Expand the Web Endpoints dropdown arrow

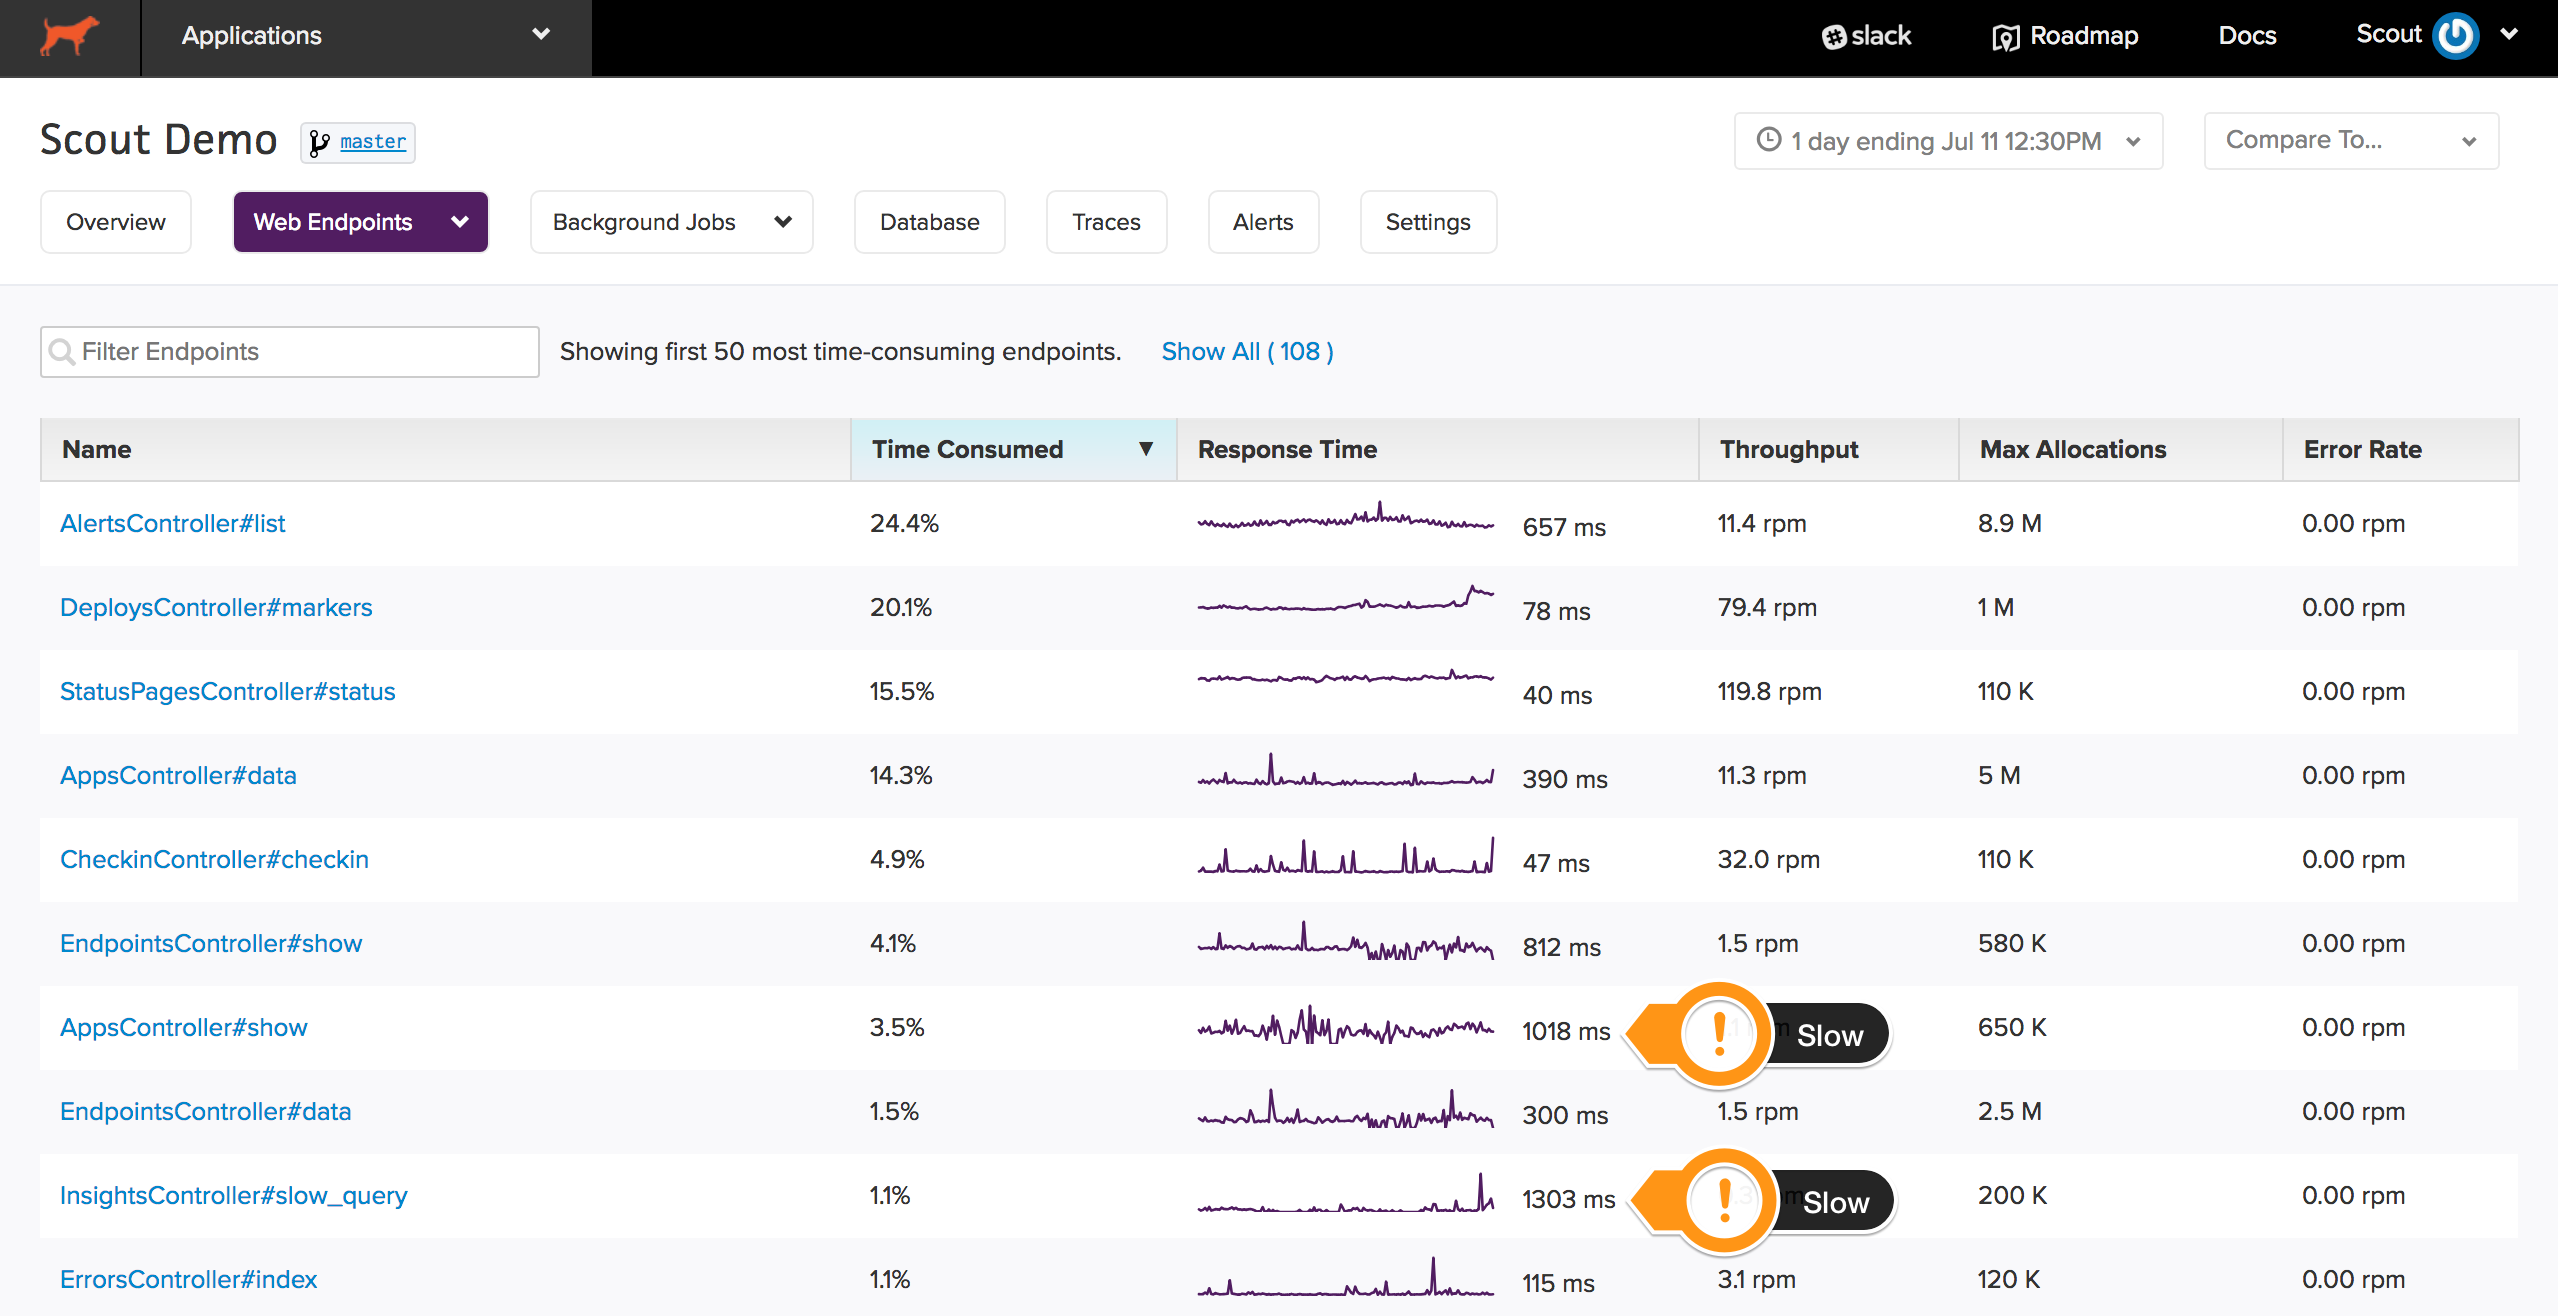pyautogui.click(x=460, y=222)
